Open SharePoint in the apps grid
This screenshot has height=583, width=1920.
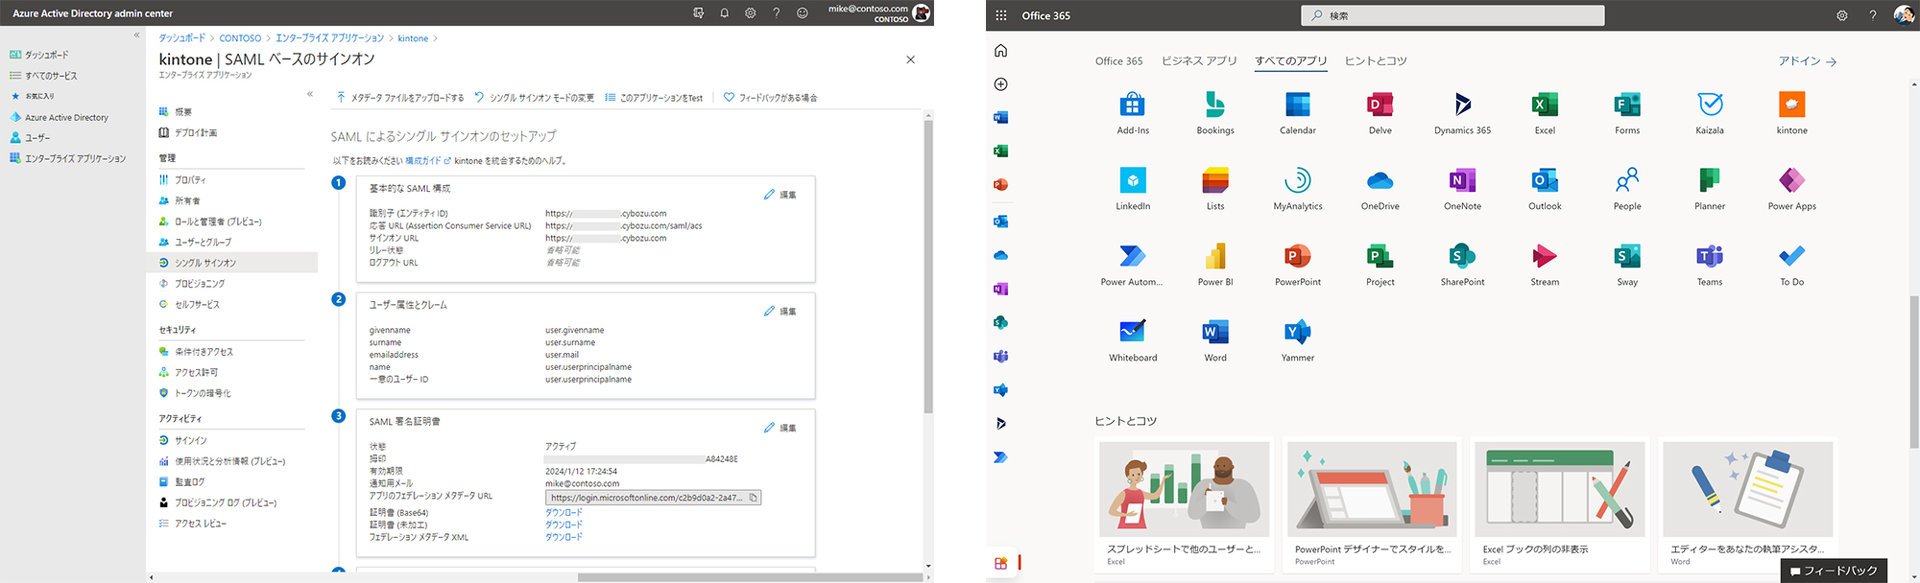[1462, 264]
